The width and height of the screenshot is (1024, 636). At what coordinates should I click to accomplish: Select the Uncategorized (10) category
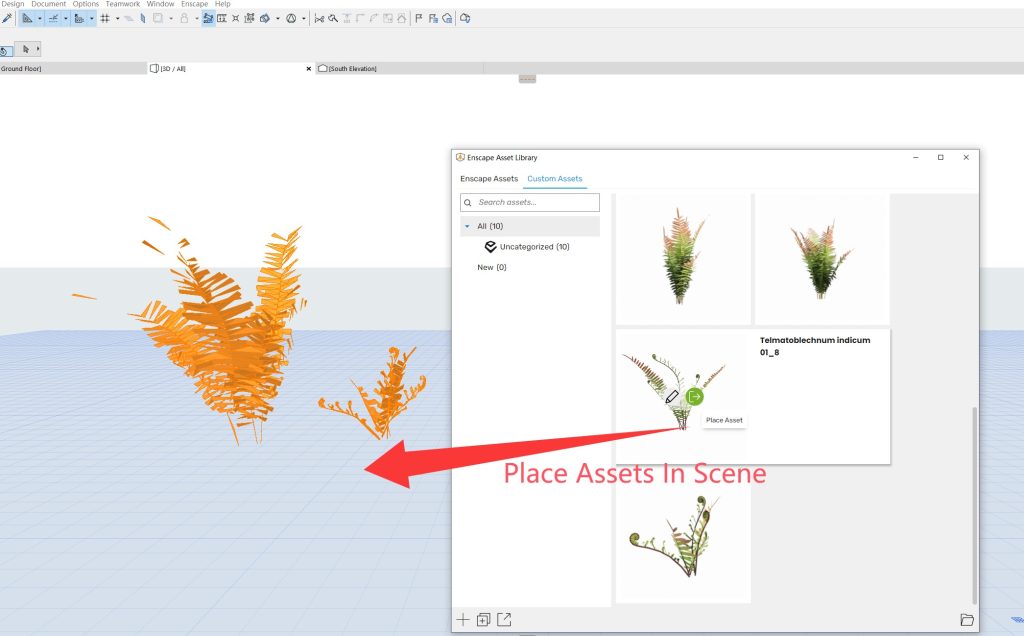(534, 247)
